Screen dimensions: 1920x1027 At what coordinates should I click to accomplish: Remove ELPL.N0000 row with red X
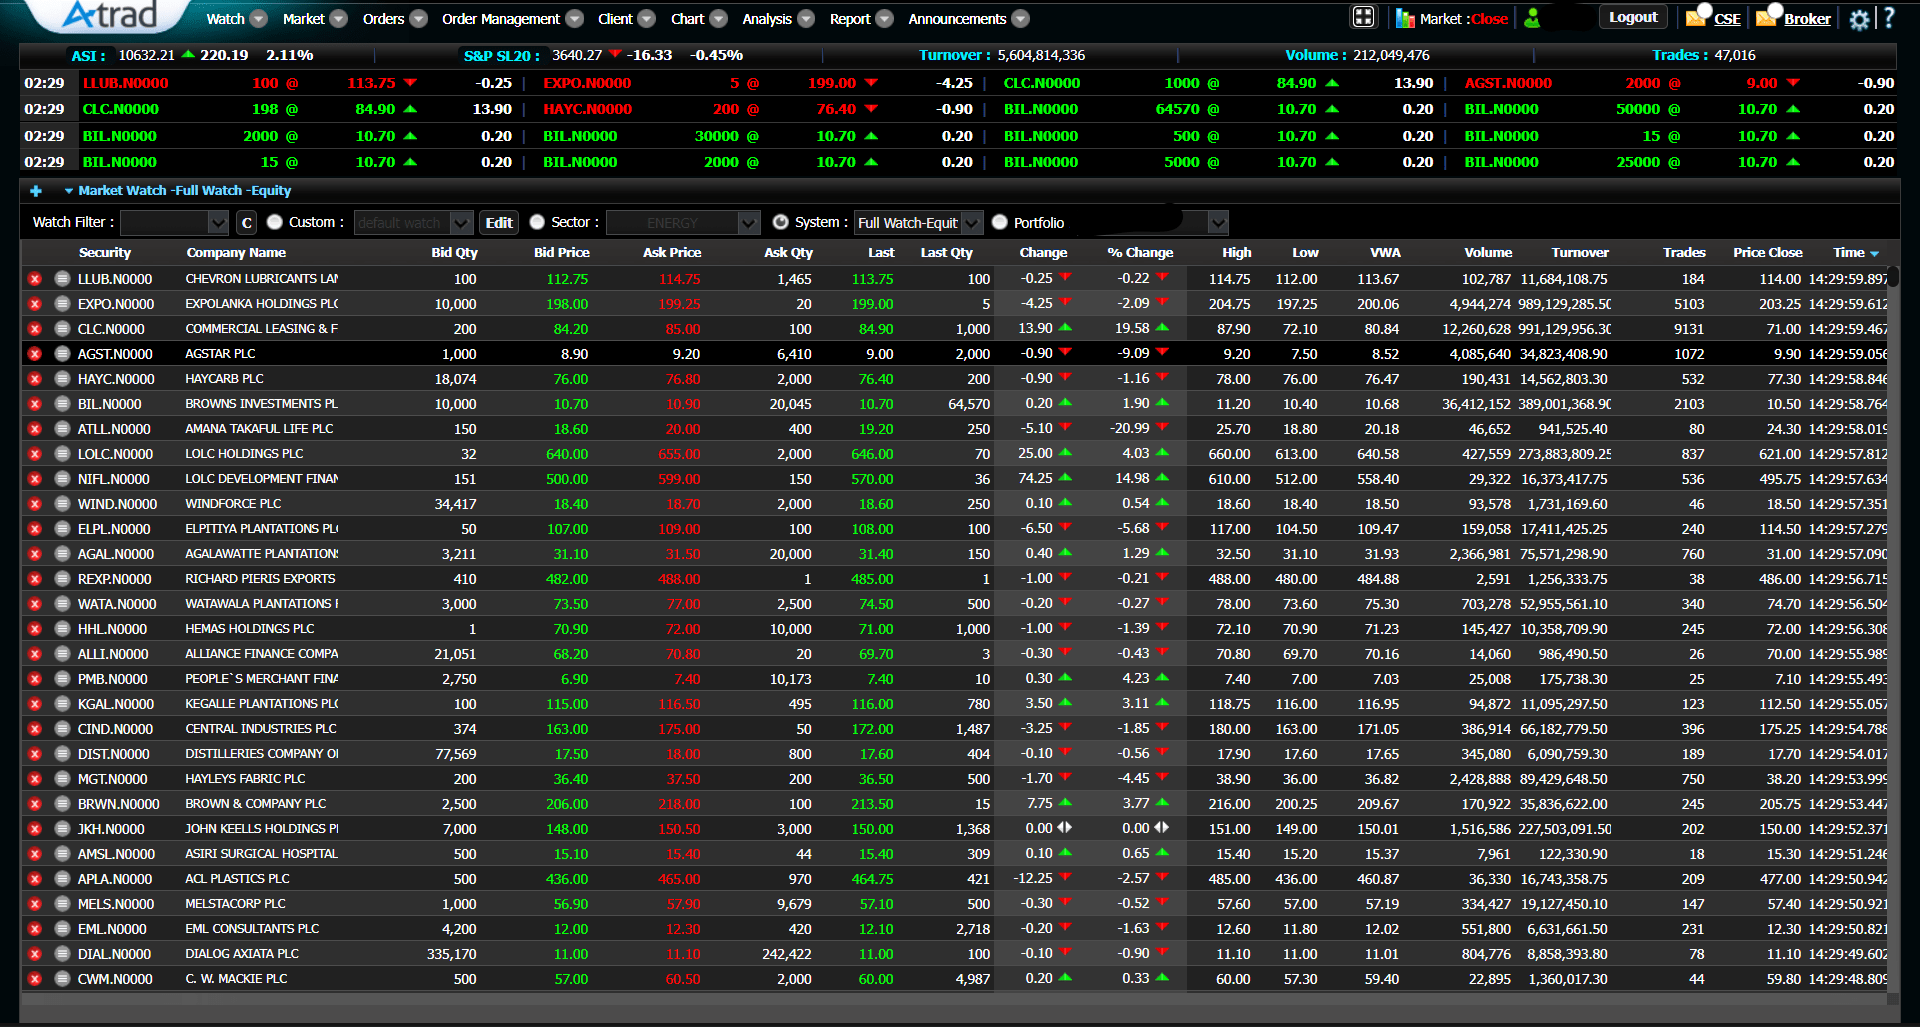click(x=35, y=529)
